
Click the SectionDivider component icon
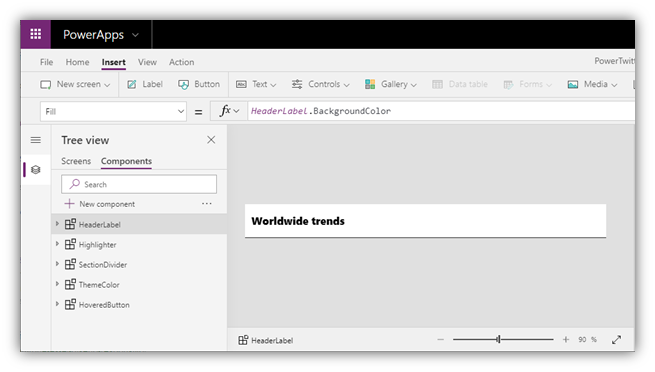pos(70,264)
